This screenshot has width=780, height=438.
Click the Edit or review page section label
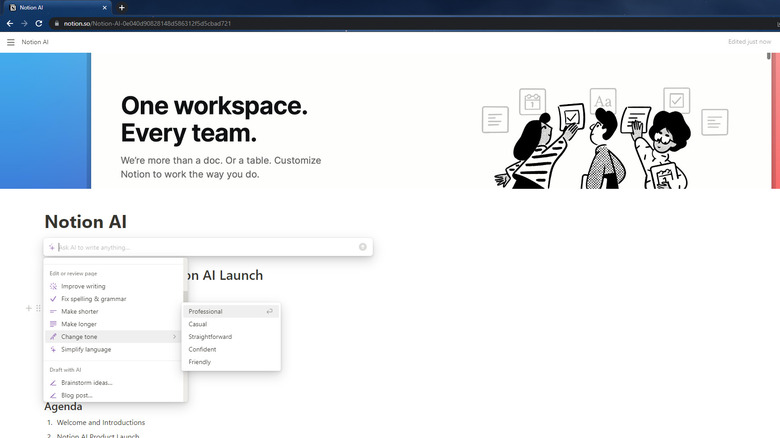73,274
